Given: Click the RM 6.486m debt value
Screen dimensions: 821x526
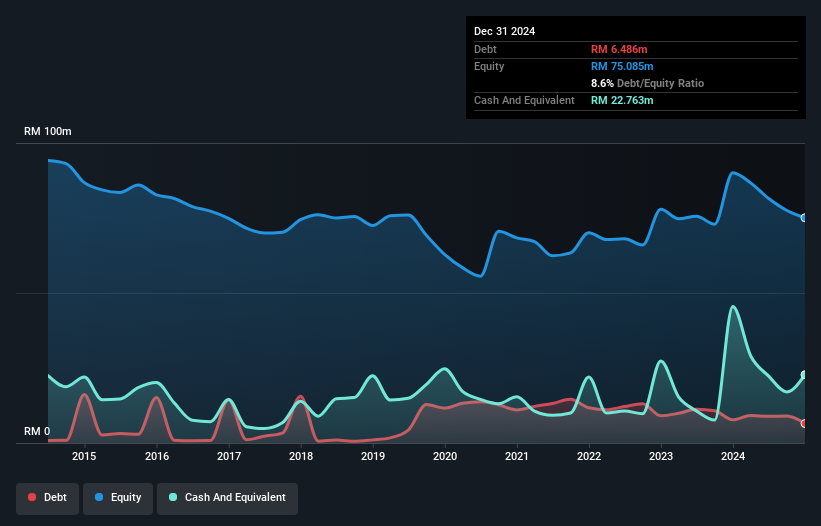Looking at the screenshot, I should pos(619,49).
